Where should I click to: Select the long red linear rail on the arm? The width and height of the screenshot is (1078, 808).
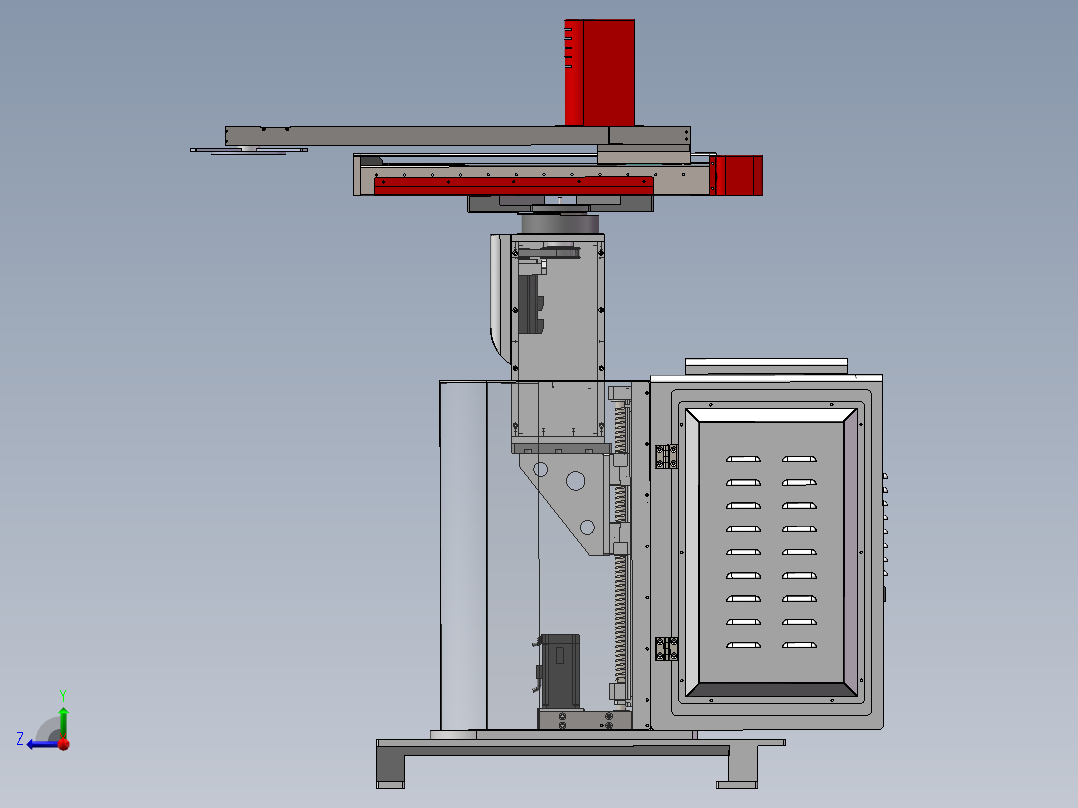pos(514,186)
